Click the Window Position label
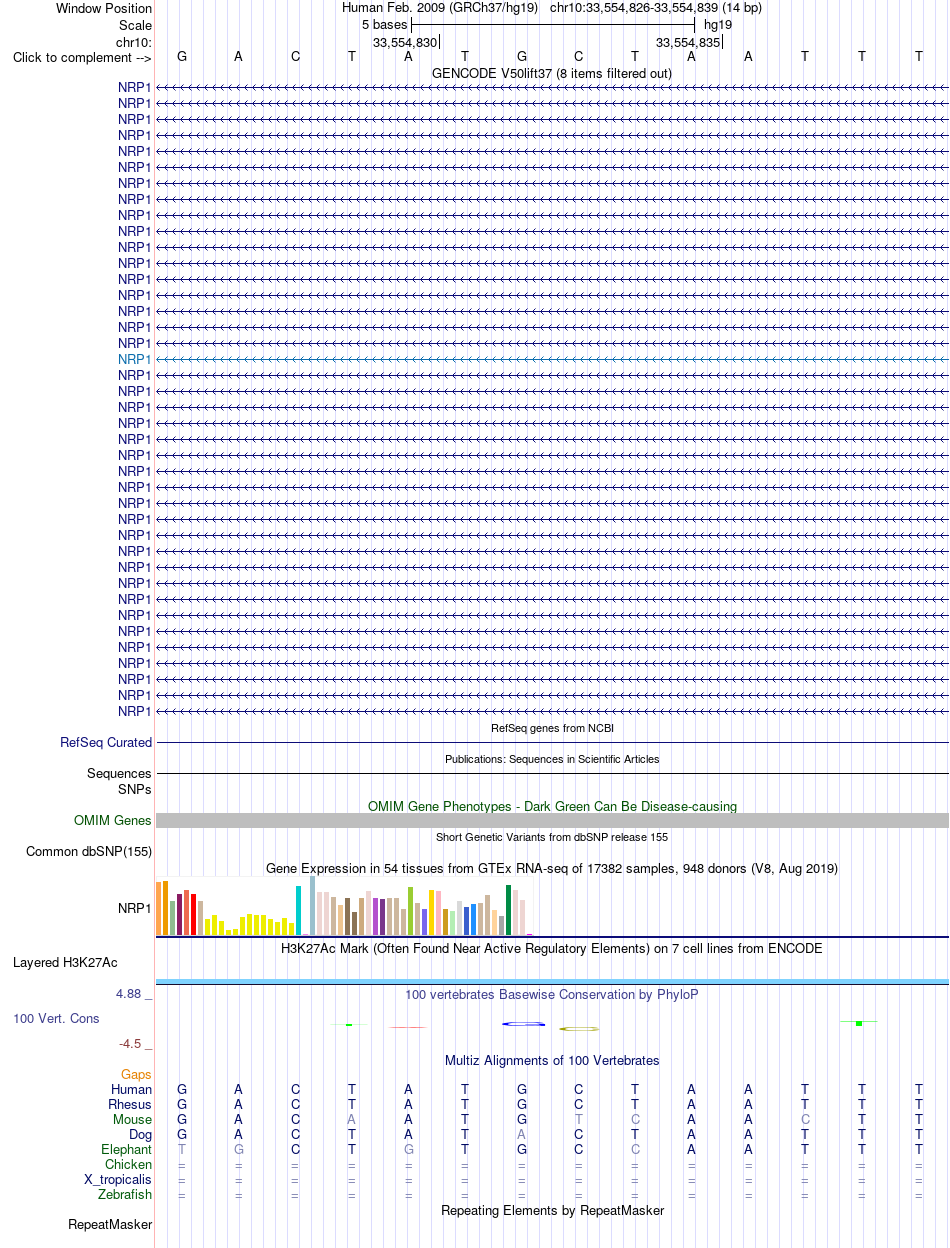Viewport: 950px width, 1248px height. 104,8
